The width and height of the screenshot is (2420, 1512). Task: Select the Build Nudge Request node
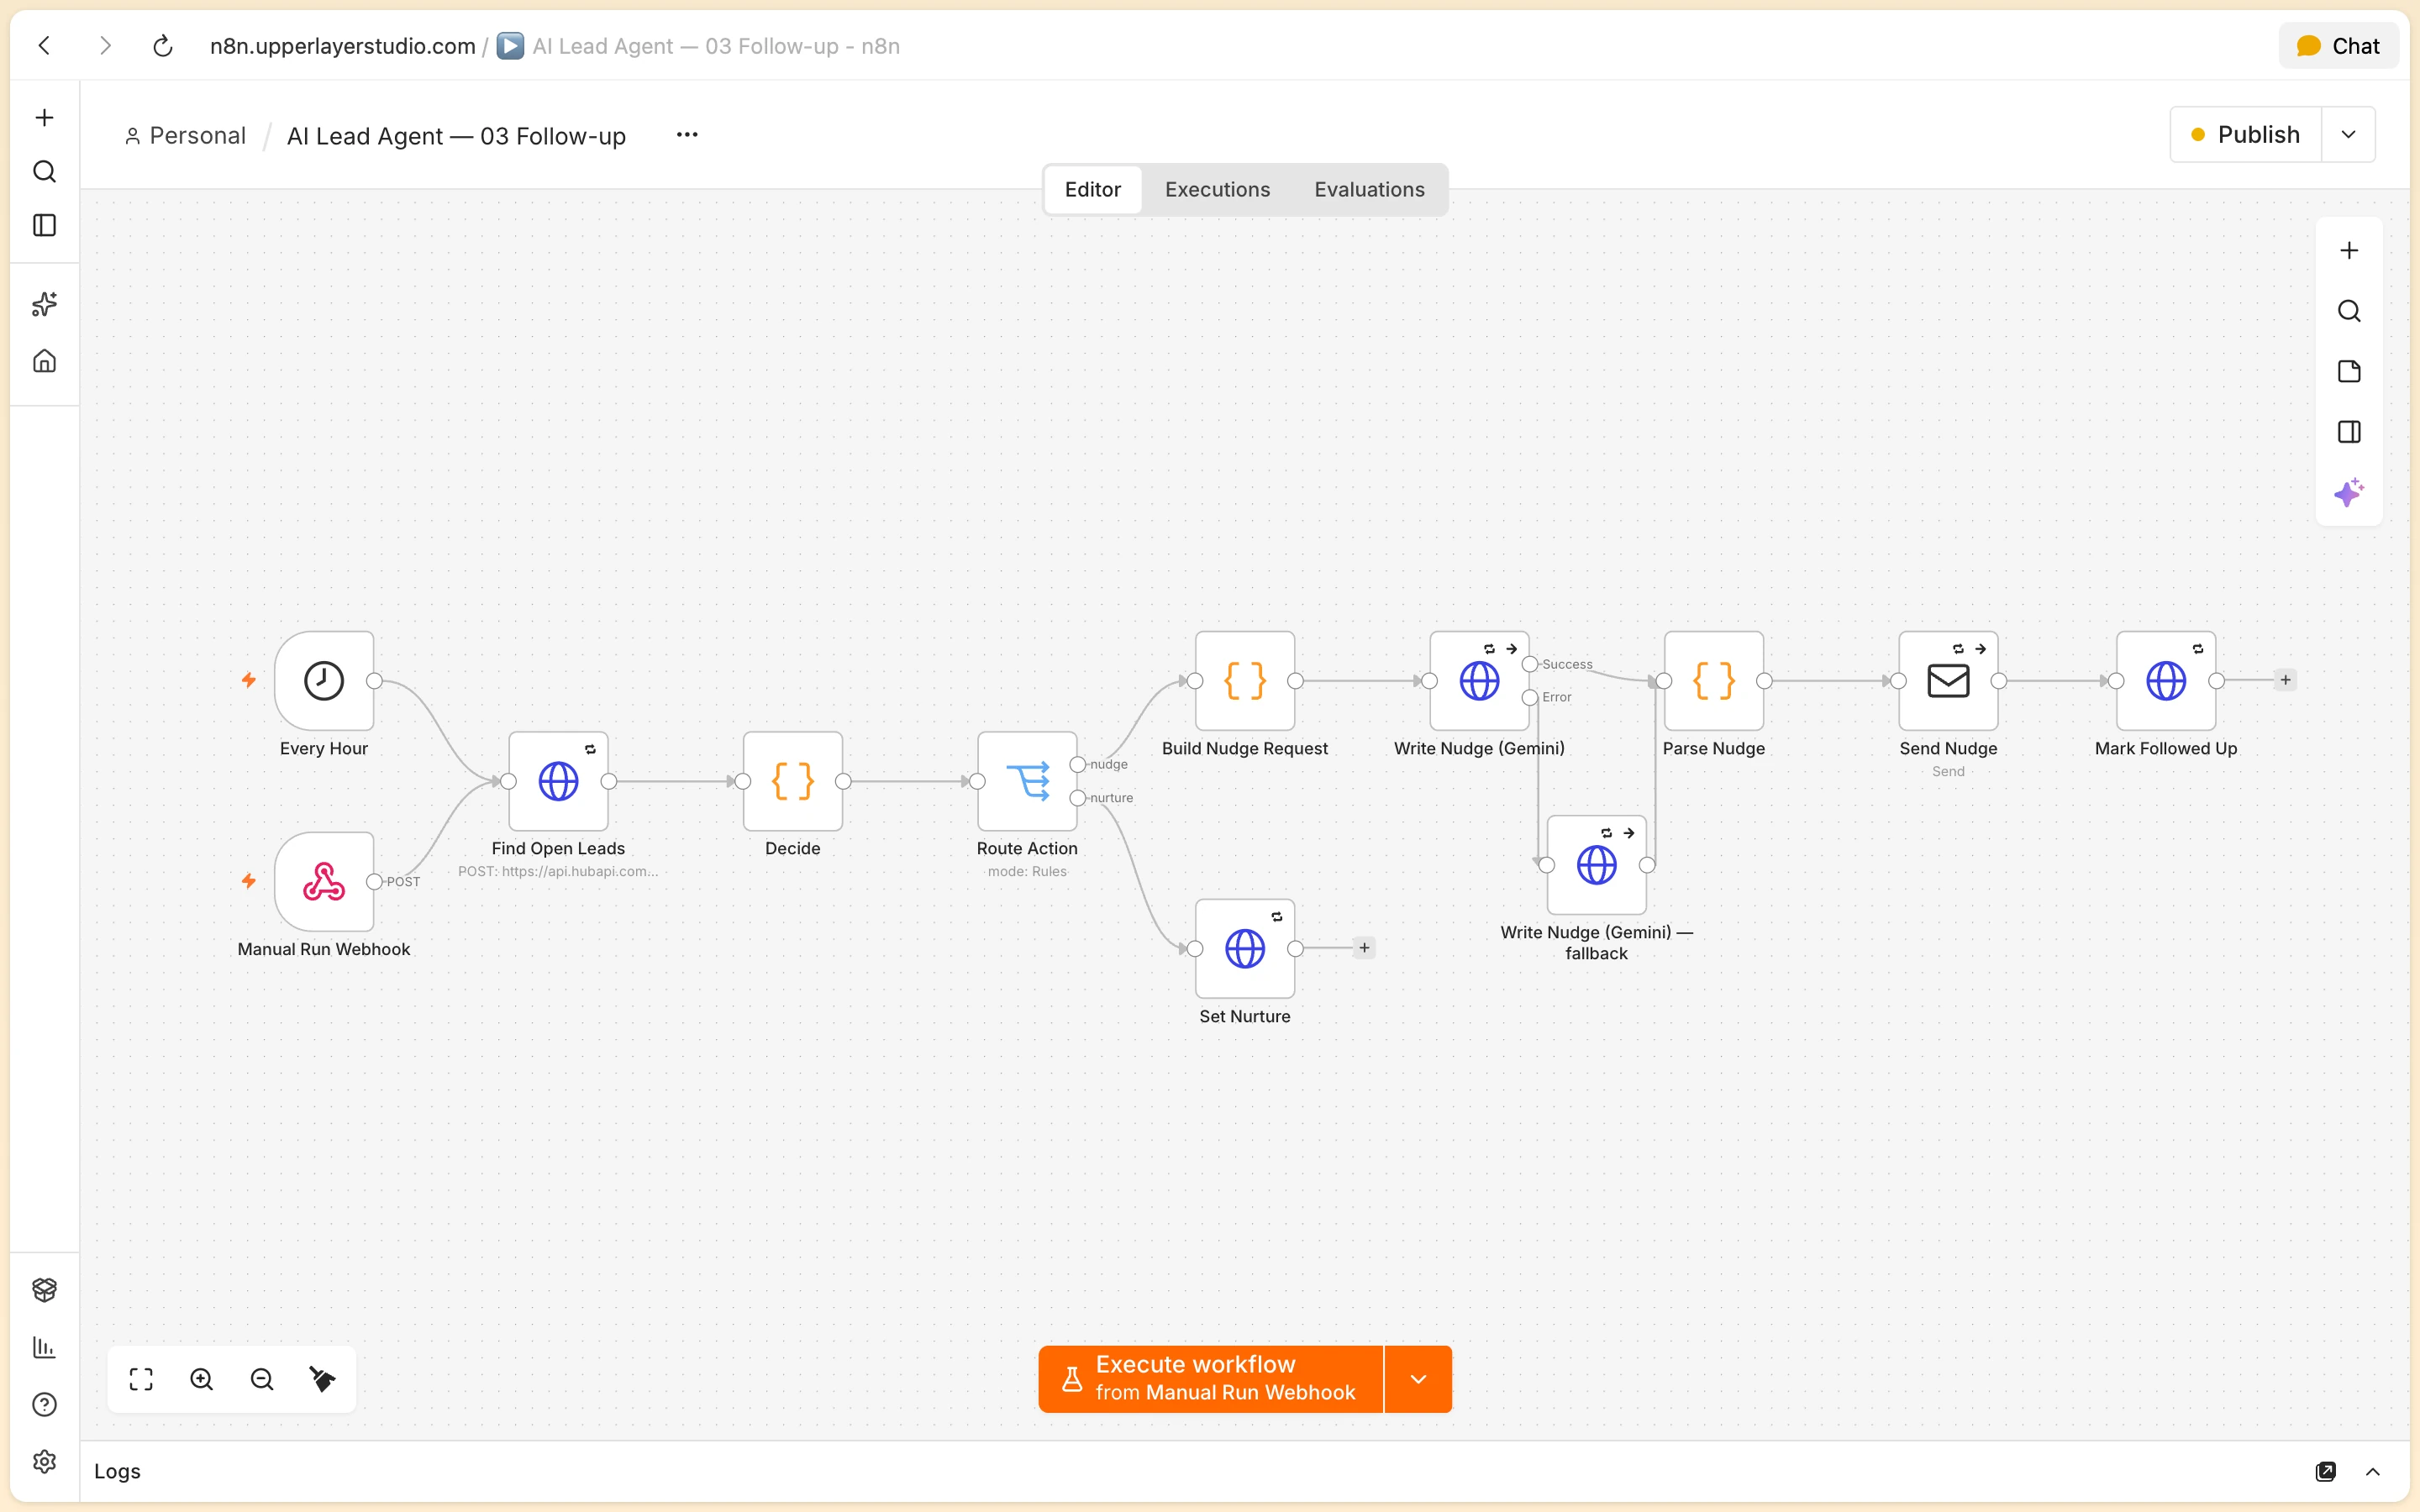[1245, 681]
